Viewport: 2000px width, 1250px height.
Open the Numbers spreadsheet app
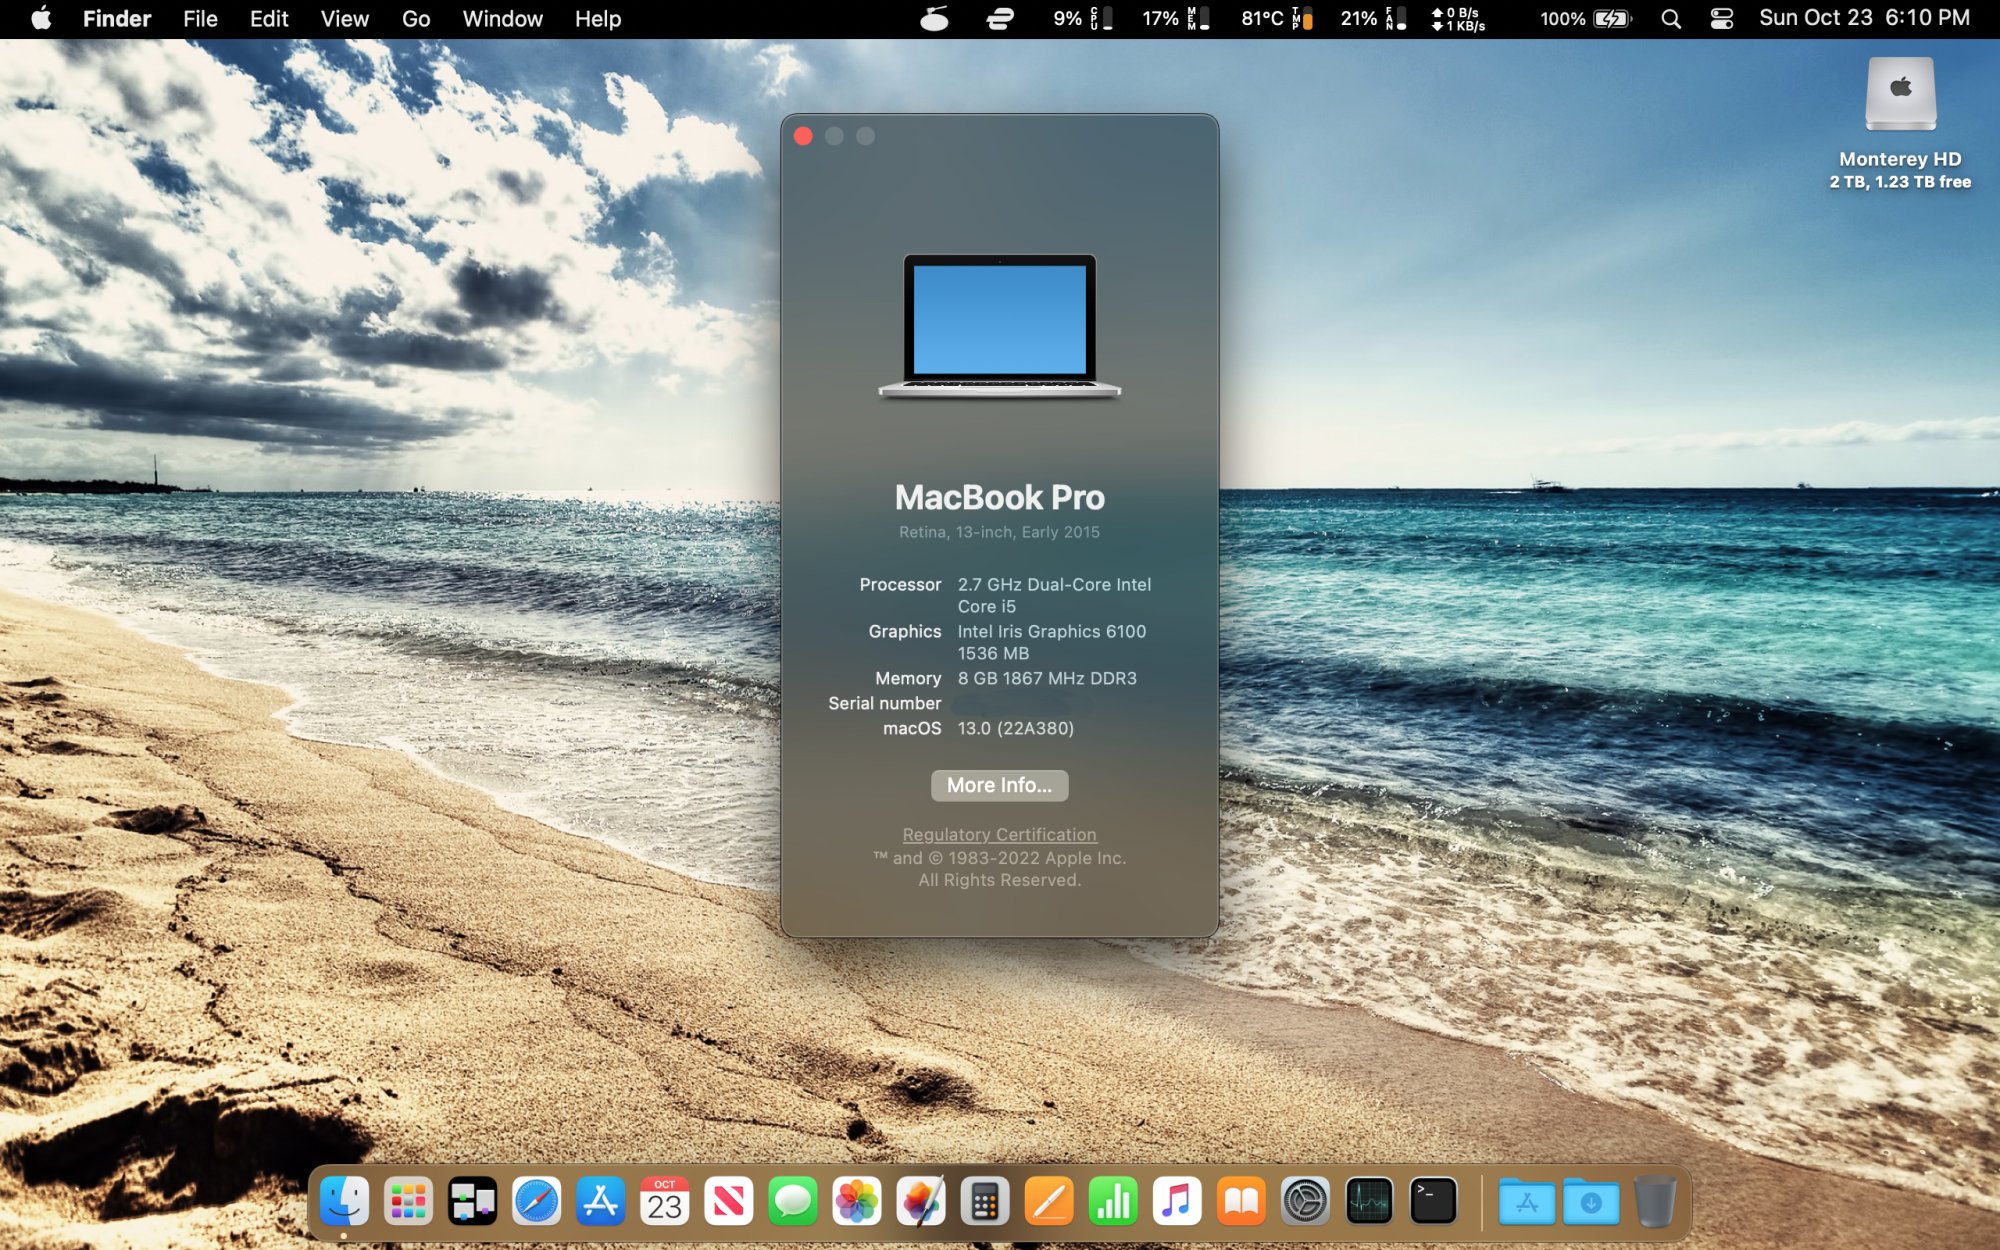click(x=1113, y=1201)
